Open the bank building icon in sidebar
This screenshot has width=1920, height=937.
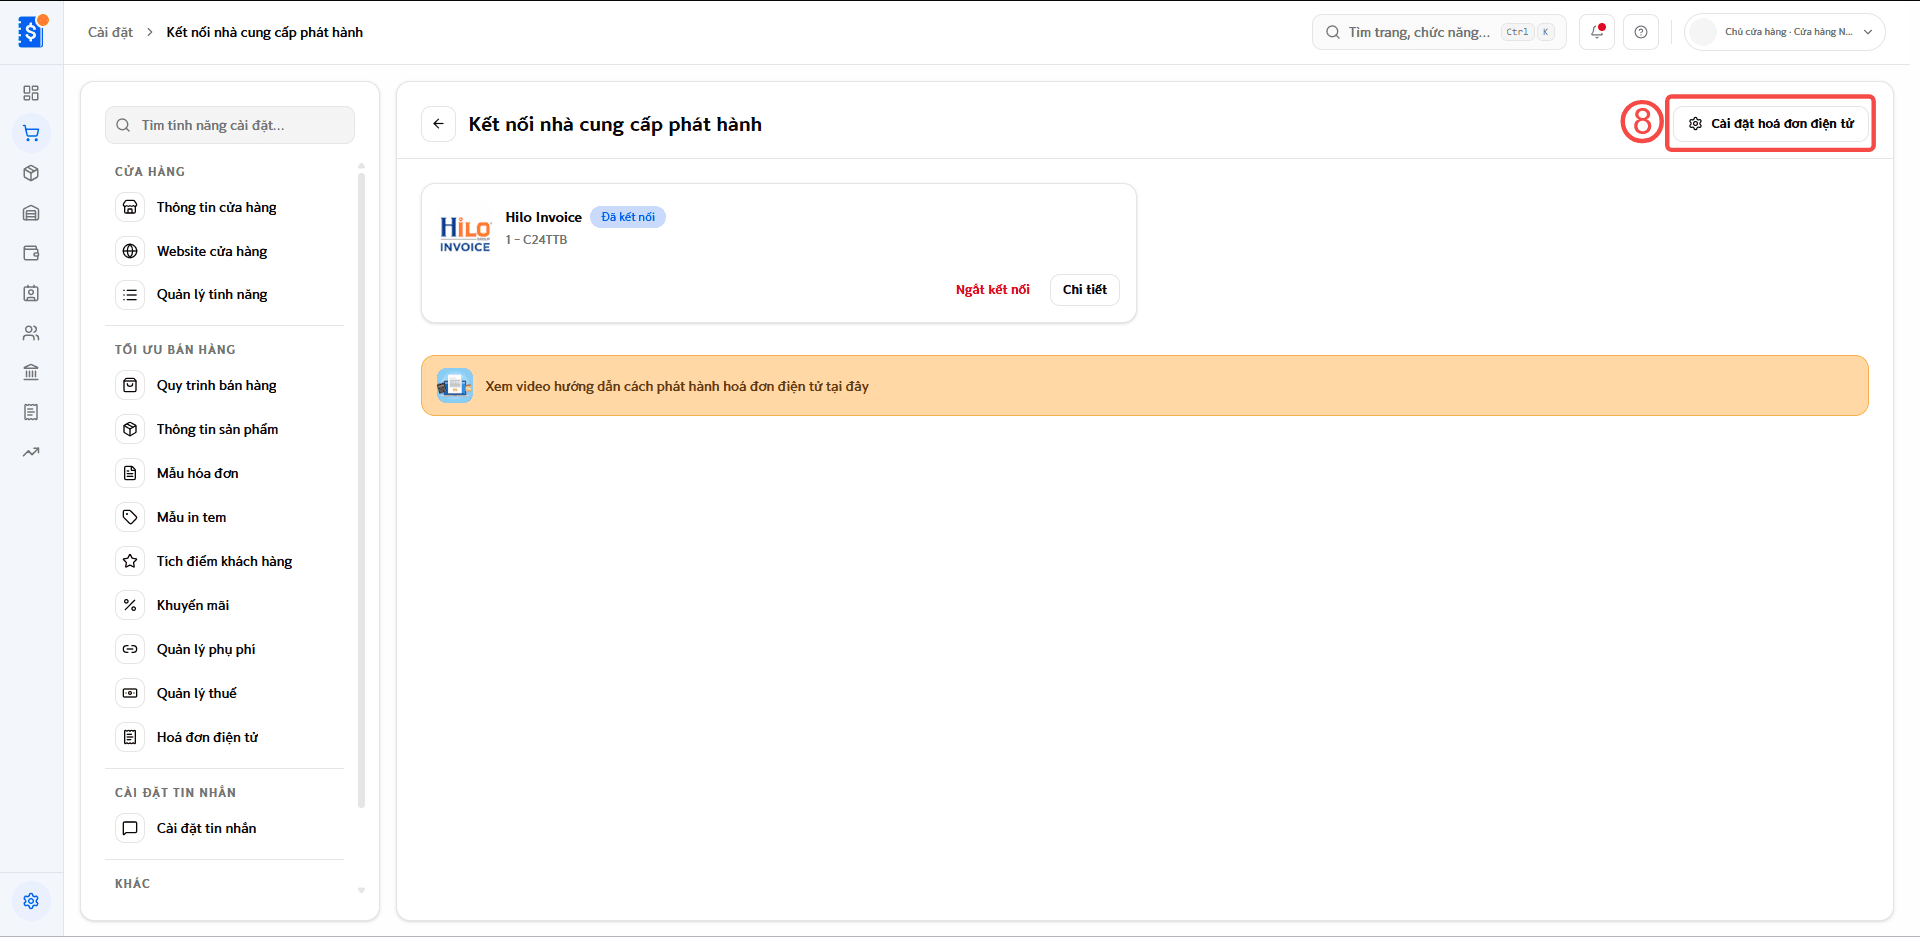(31, 372)
